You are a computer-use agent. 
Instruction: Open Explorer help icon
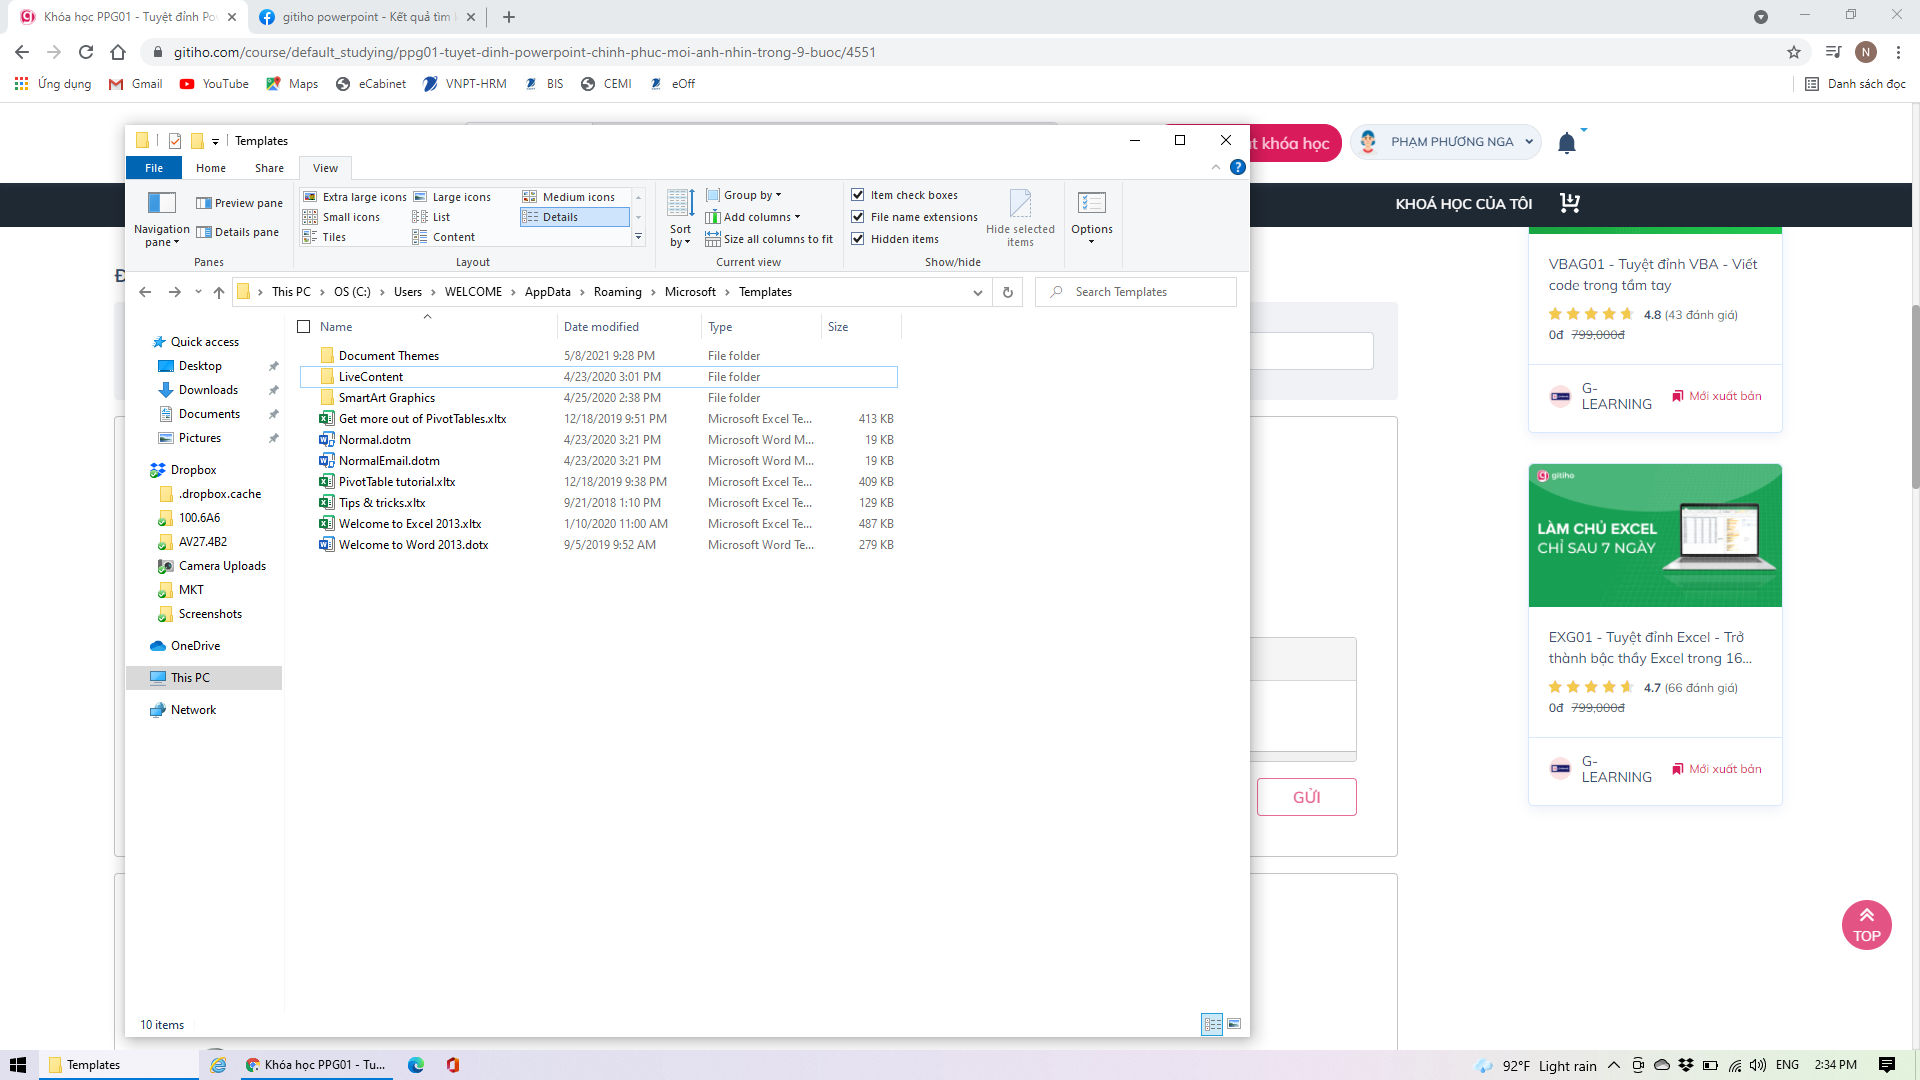(1238, 167)
